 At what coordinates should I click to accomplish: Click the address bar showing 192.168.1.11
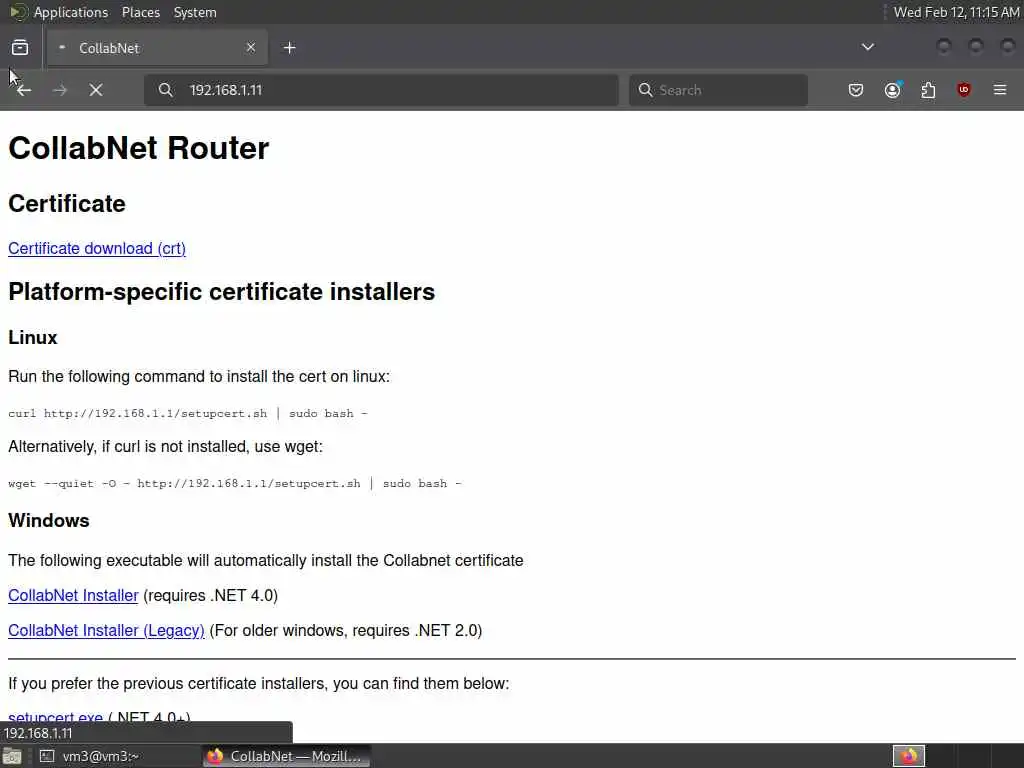tap(381, 90)
